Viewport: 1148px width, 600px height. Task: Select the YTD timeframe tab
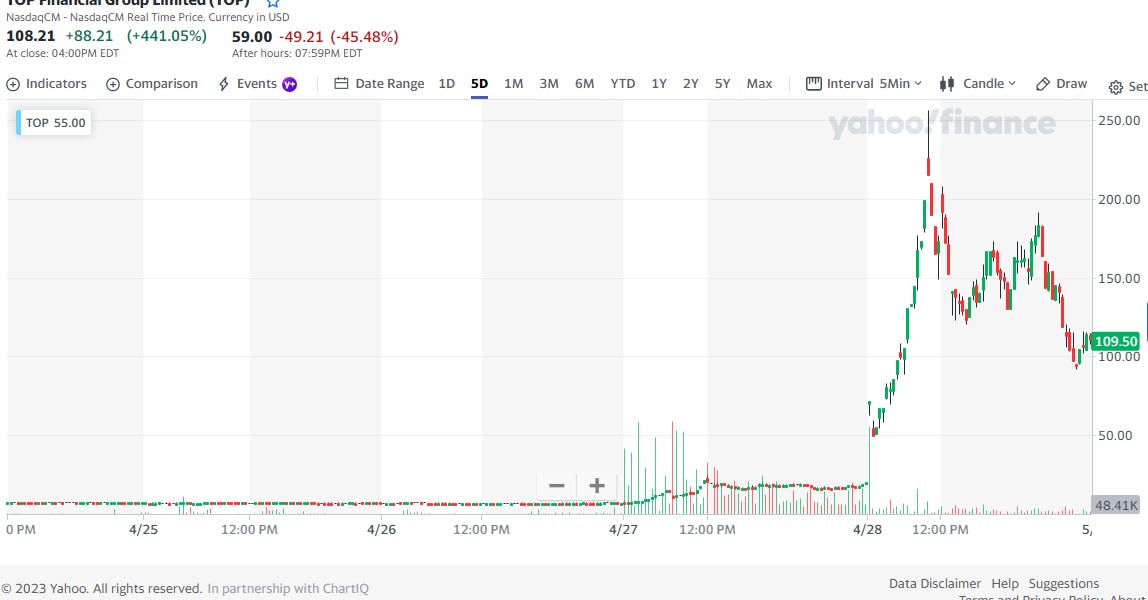622,84
